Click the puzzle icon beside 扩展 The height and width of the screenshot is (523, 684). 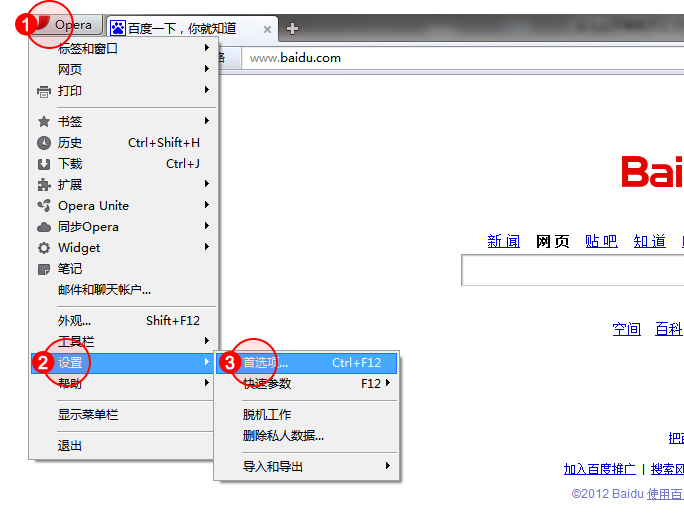coord(44,185)
